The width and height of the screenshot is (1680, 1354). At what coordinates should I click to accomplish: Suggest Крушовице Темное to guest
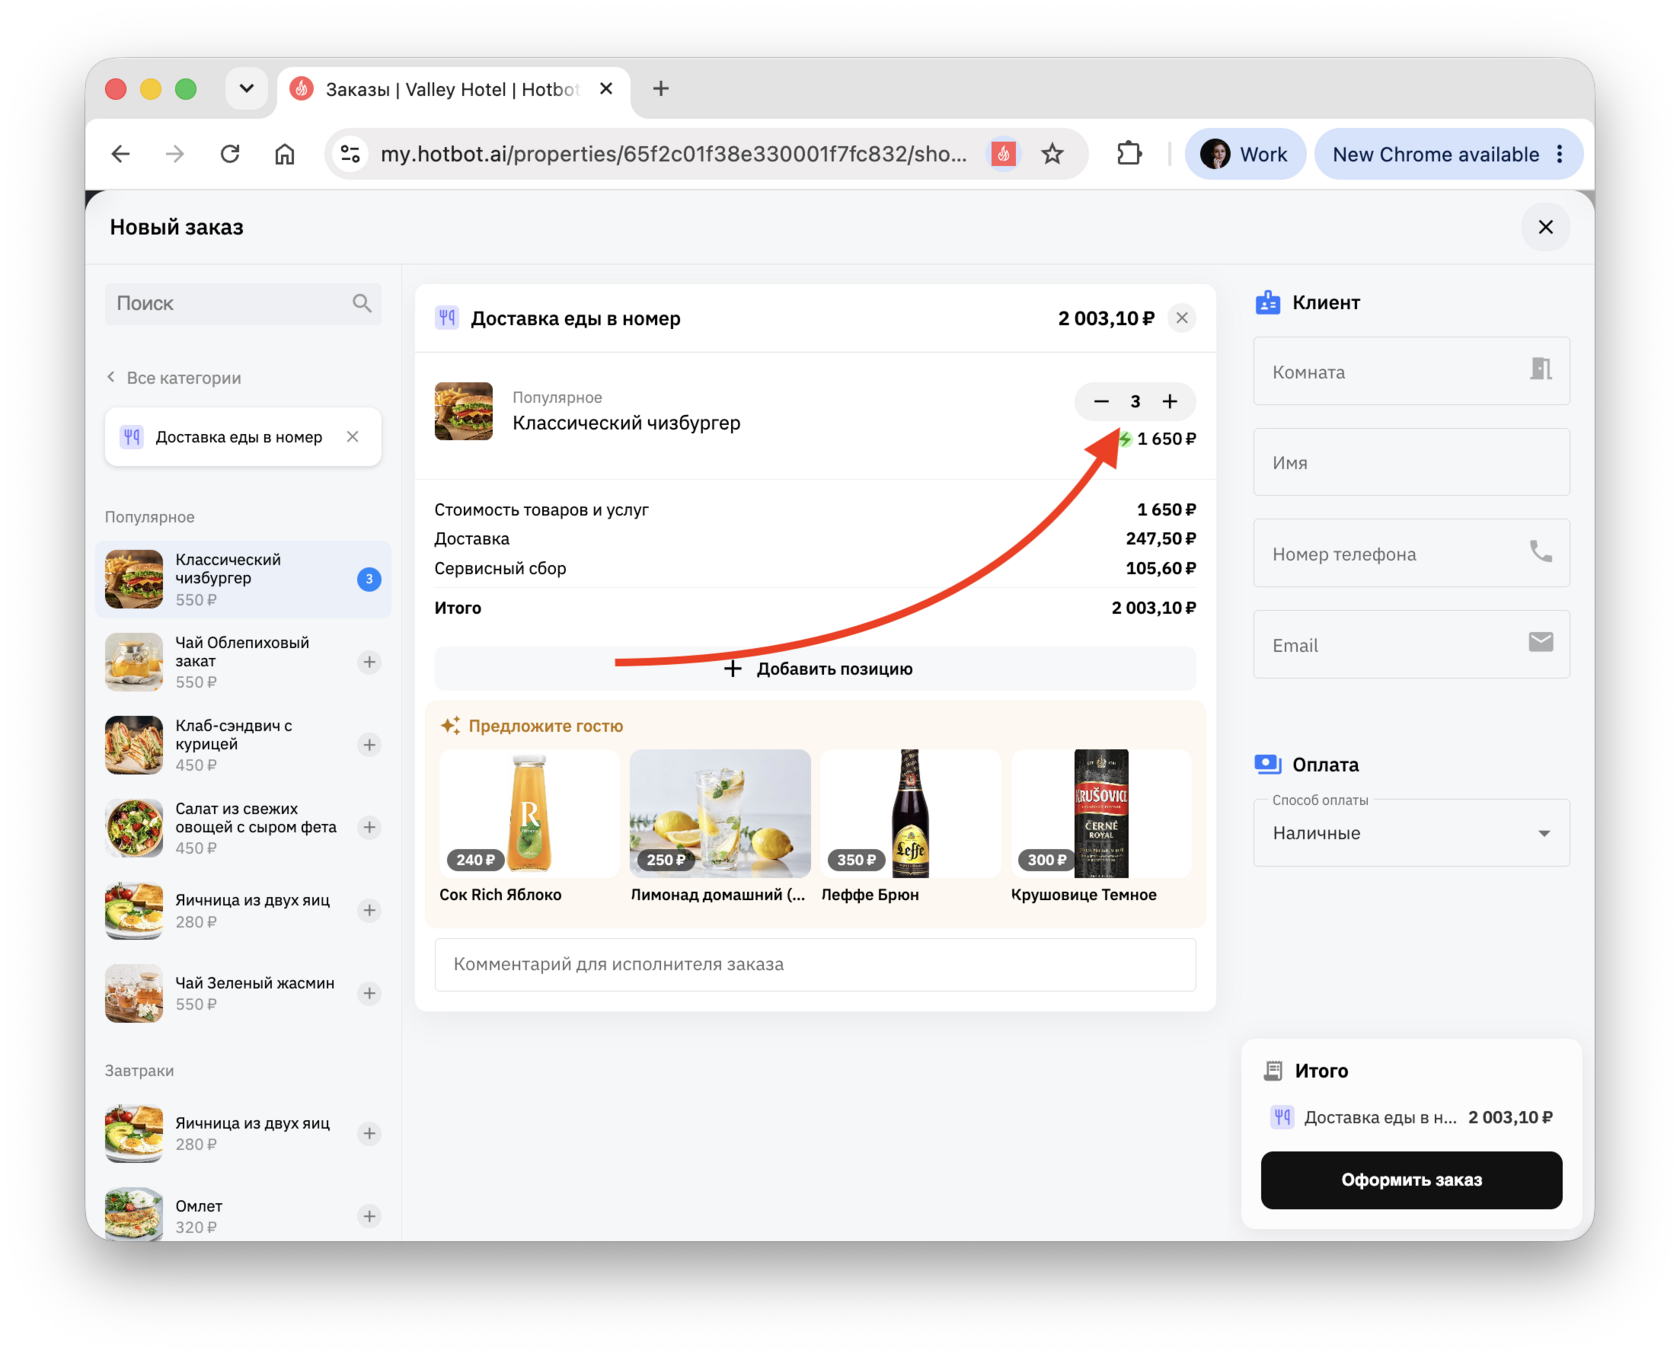click(x=1101, y=826)
